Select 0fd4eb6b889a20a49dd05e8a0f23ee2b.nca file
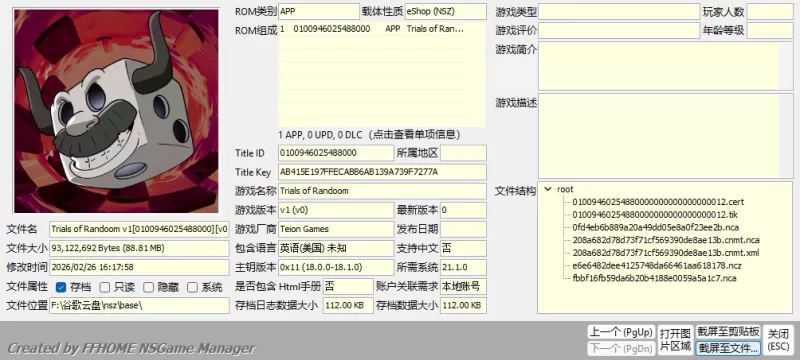The width and height of the screenshot is (800, 360). 656,227
